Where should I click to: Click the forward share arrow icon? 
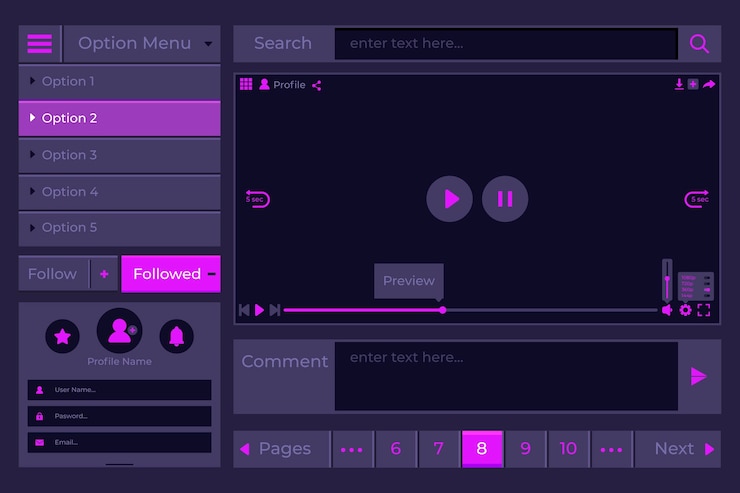pos(709,84)
